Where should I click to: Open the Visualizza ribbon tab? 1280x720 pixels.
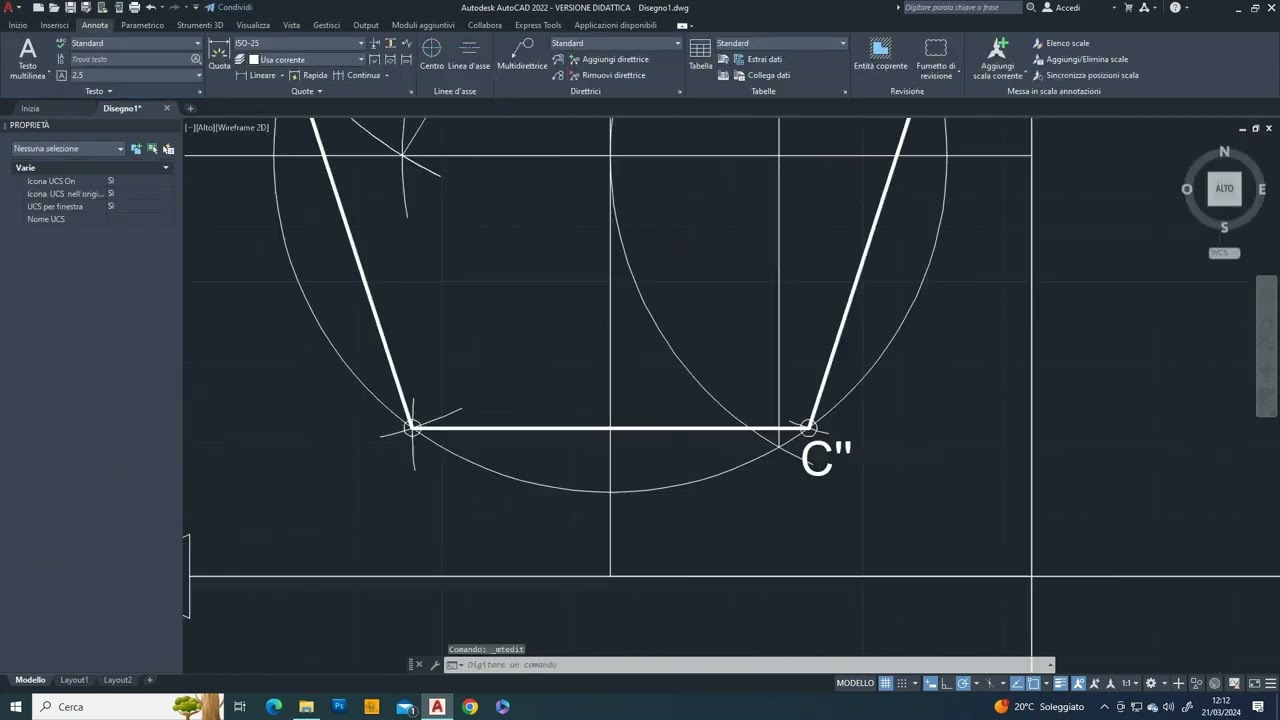253,25
